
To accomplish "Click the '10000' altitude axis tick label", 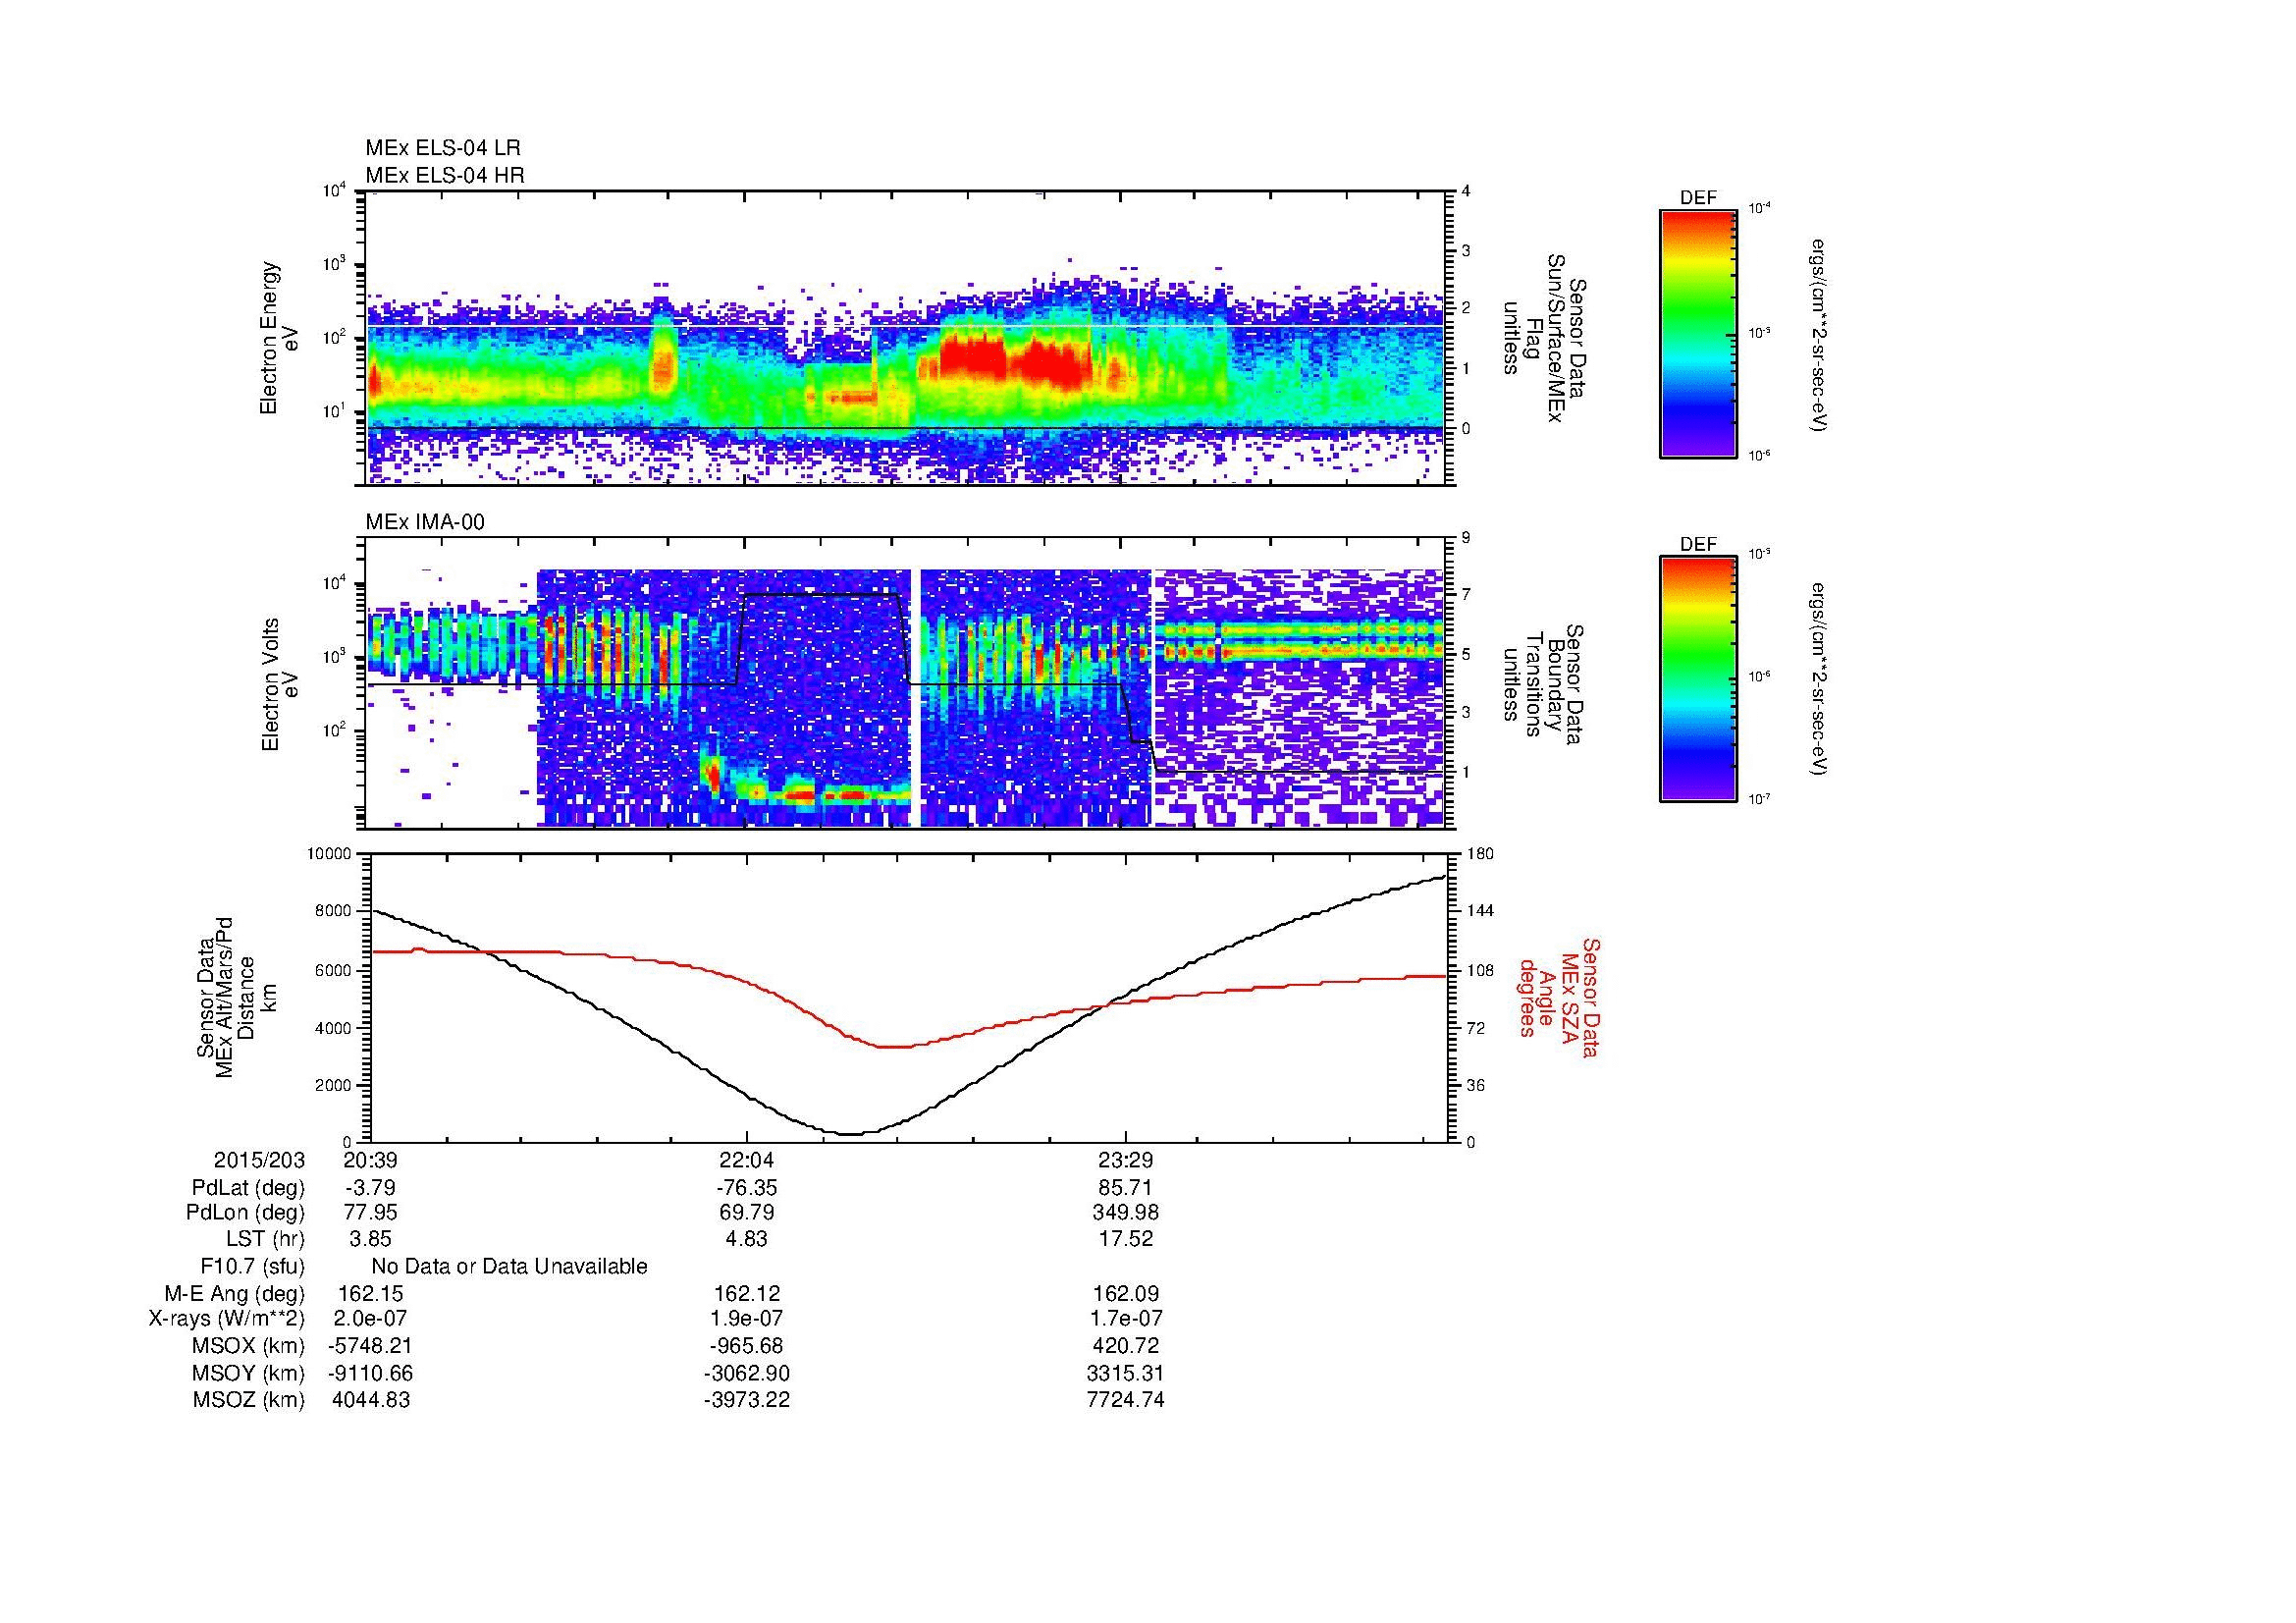I will point(329,854).
